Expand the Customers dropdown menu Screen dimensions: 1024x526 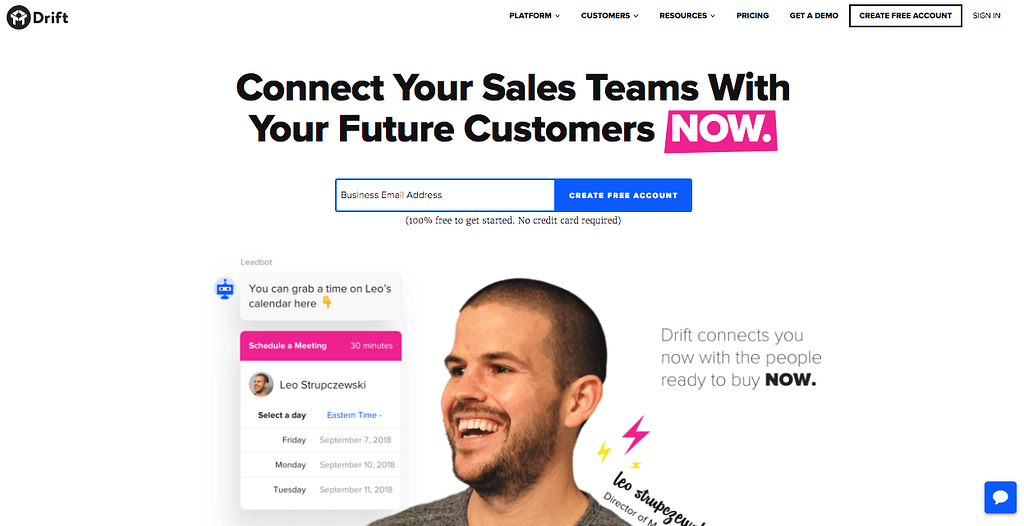pos(609,16)
